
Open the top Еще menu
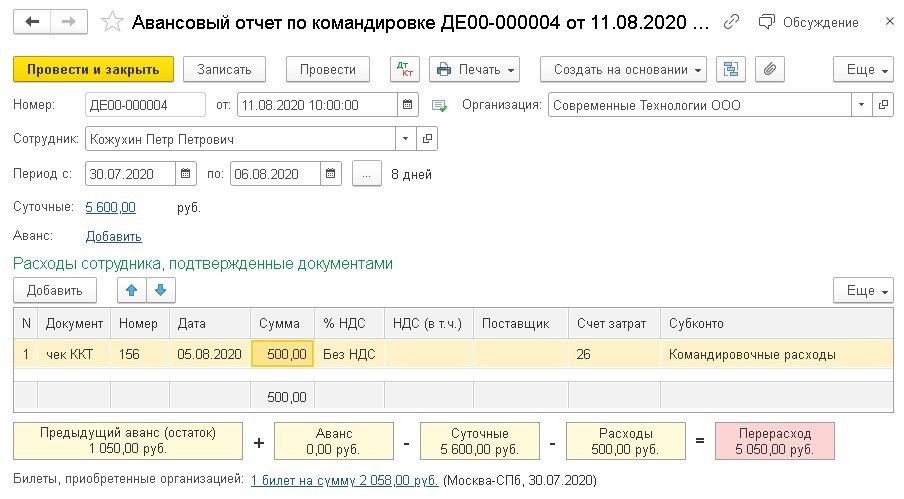click(x=862, y=69)
